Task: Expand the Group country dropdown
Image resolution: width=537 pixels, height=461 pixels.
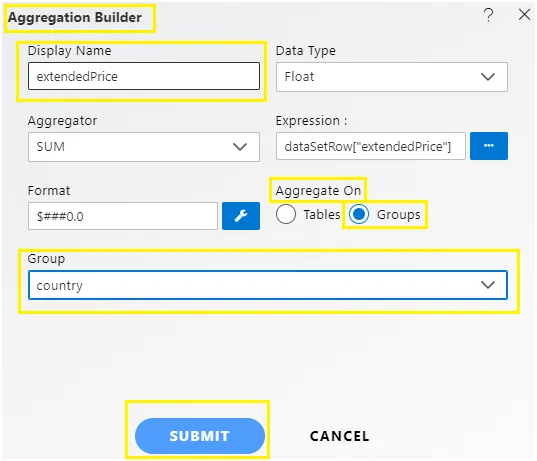Action: tap(268, 285)
